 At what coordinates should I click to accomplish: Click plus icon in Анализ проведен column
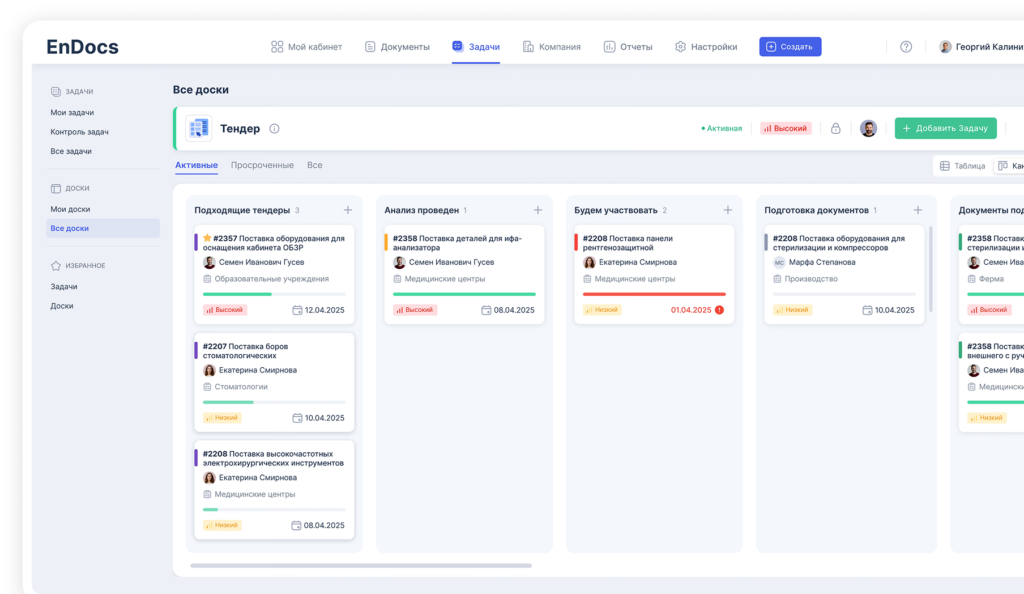pos(537,210)
